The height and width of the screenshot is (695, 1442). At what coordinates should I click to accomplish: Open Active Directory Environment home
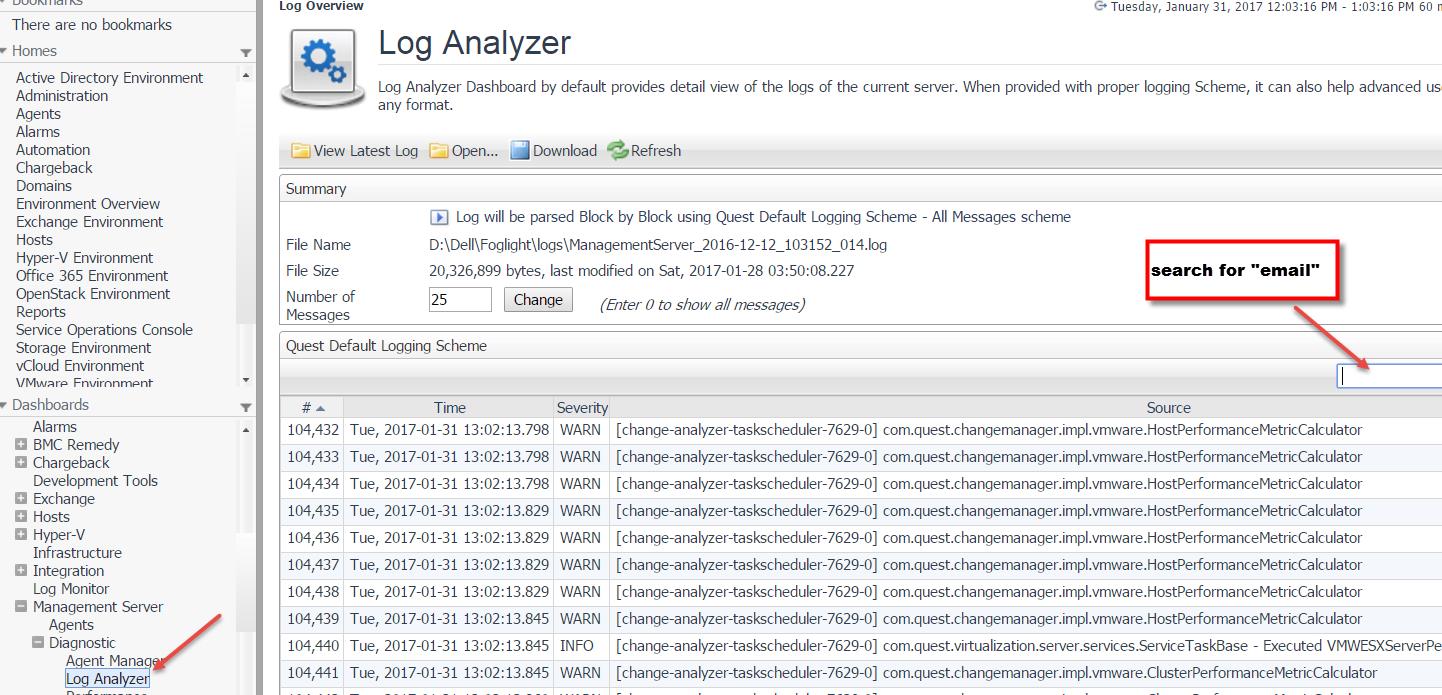coord(109,78)
